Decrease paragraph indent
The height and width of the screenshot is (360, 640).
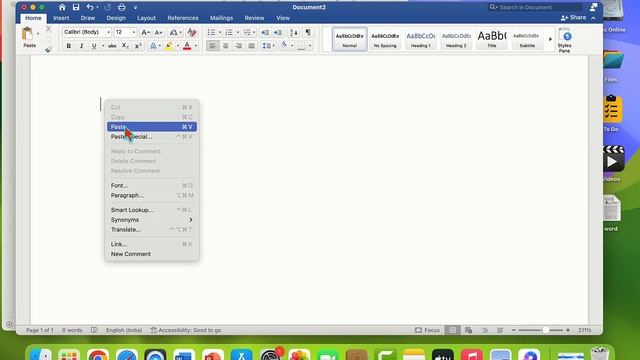(264, 32)
